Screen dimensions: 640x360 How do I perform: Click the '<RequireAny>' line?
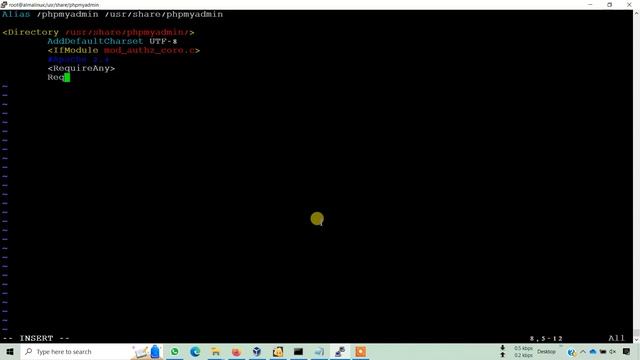pos(81,68)
